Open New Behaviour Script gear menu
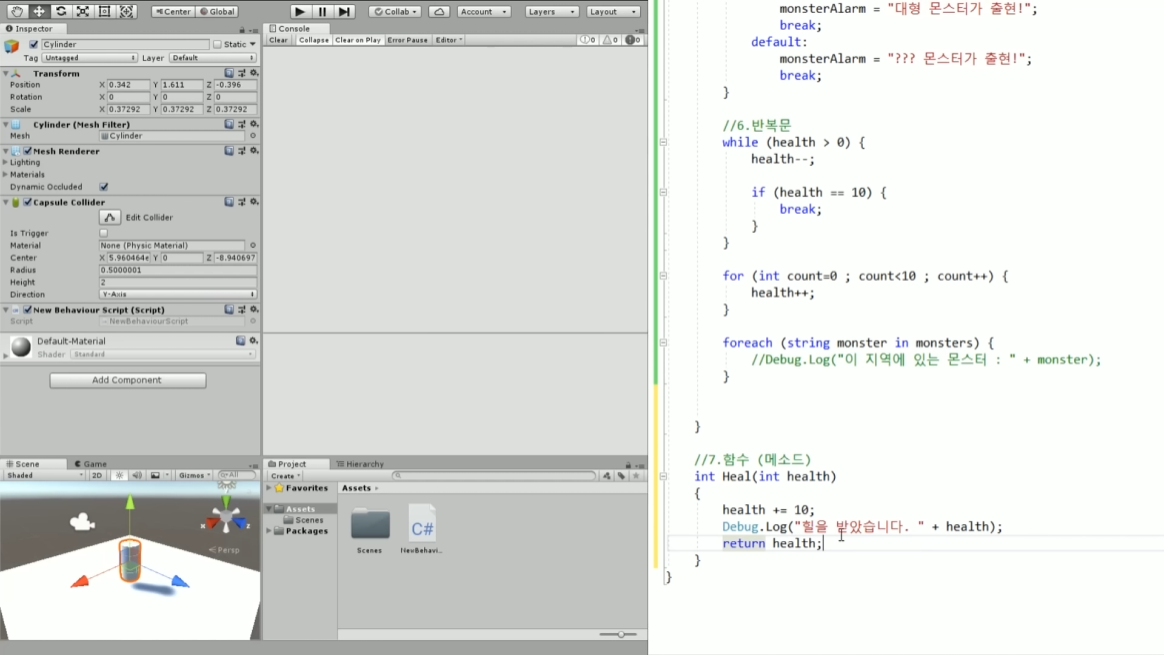The width and height of the screenshot is (1164, 655). tap(254, 310)
